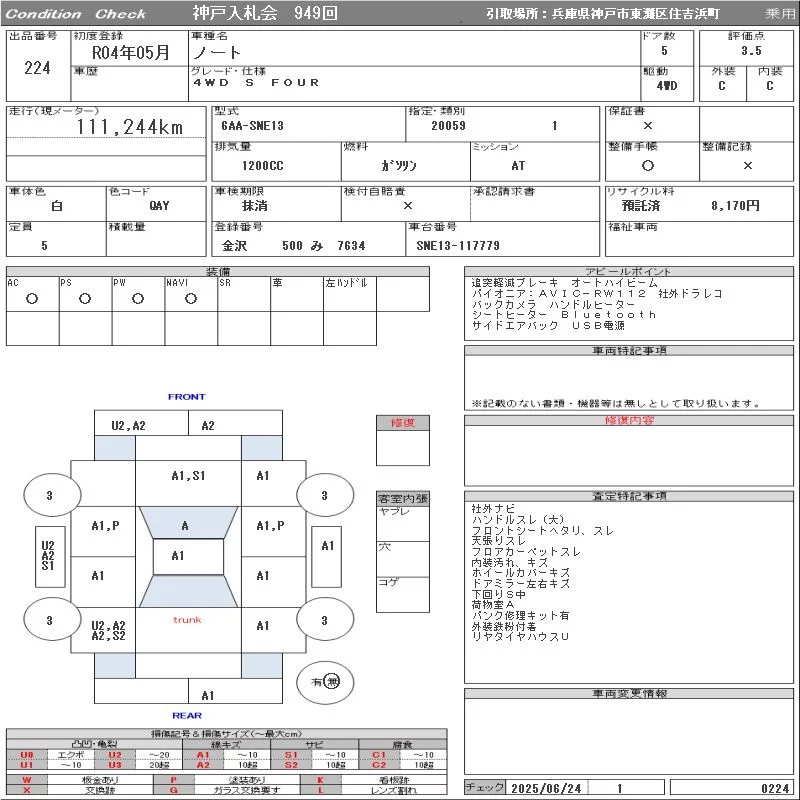800x800 pixels.
Task: Click the recycle fee amount "8,170円"
Action: 735,206
